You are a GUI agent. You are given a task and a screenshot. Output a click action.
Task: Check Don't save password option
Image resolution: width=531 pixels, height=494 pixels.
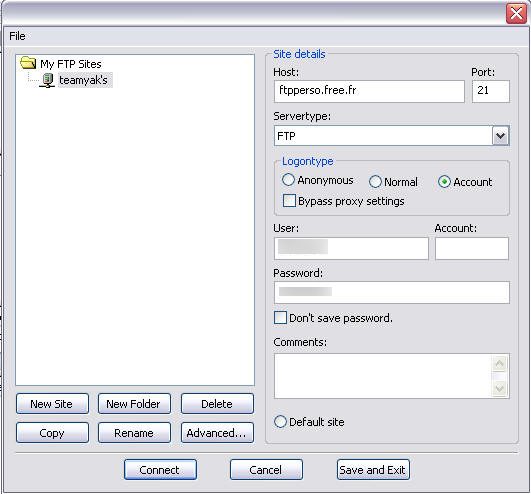(x=280, y=318)
